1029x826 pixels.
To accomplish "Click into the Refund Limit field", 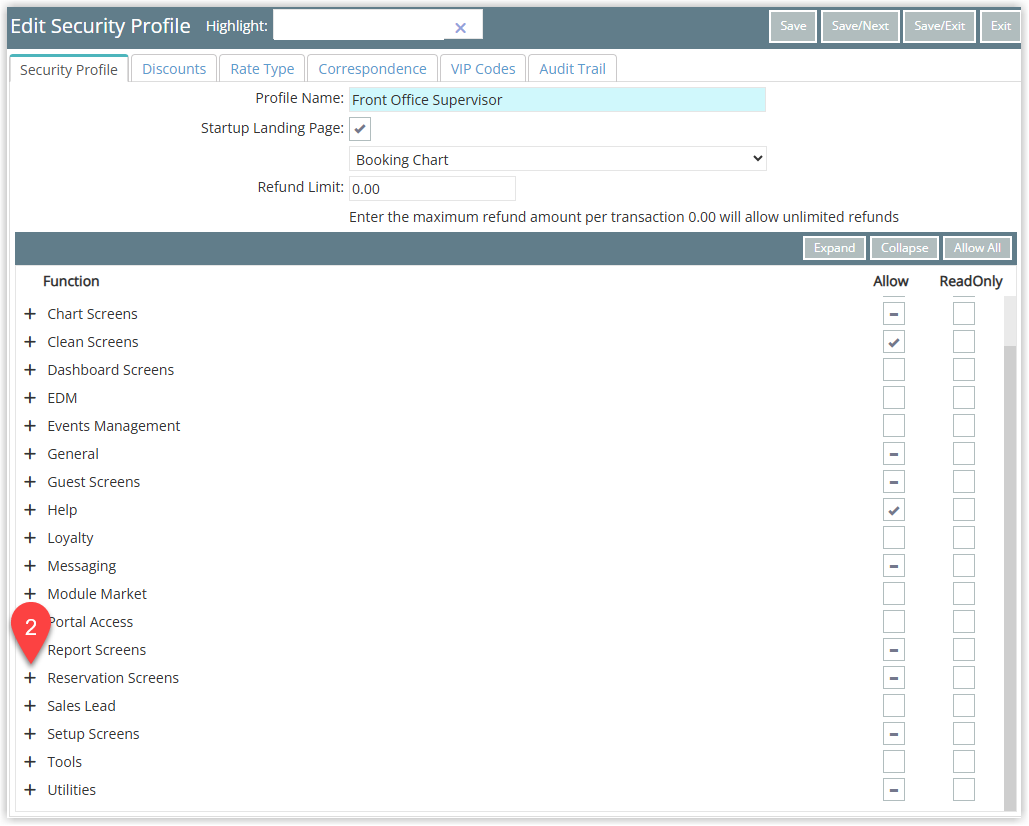I will click(432, 189).
